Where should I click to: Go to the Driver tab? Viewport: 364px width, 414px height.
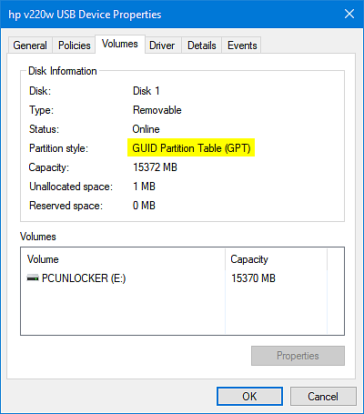[x=162, y=45]
